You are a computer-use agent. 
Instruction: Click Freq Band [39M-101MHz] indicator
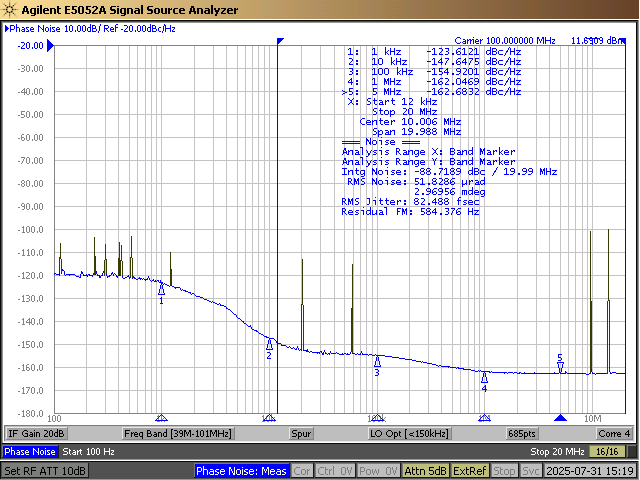pos(178,433)
